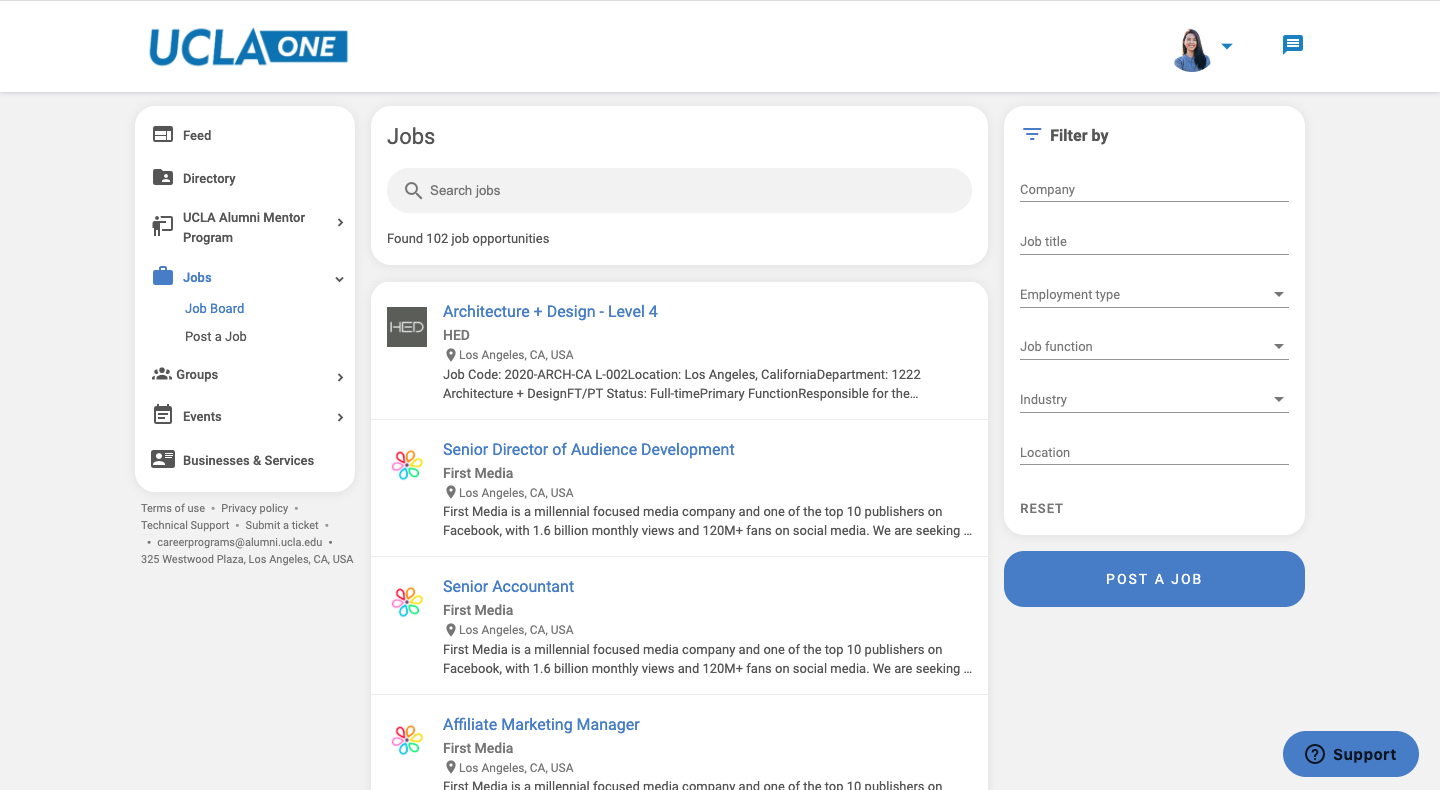The image size is (1440, 790).
Task: Expand the Groups chevron
Action: [340, 377]
